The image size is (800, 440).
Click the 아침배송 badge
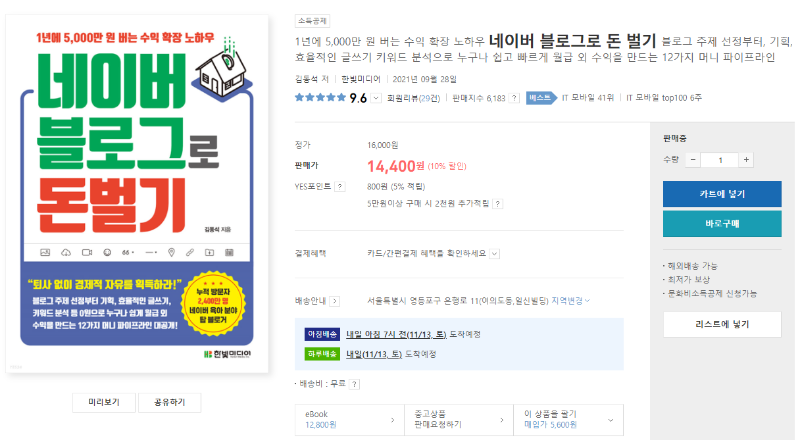[x=324, y=335]
